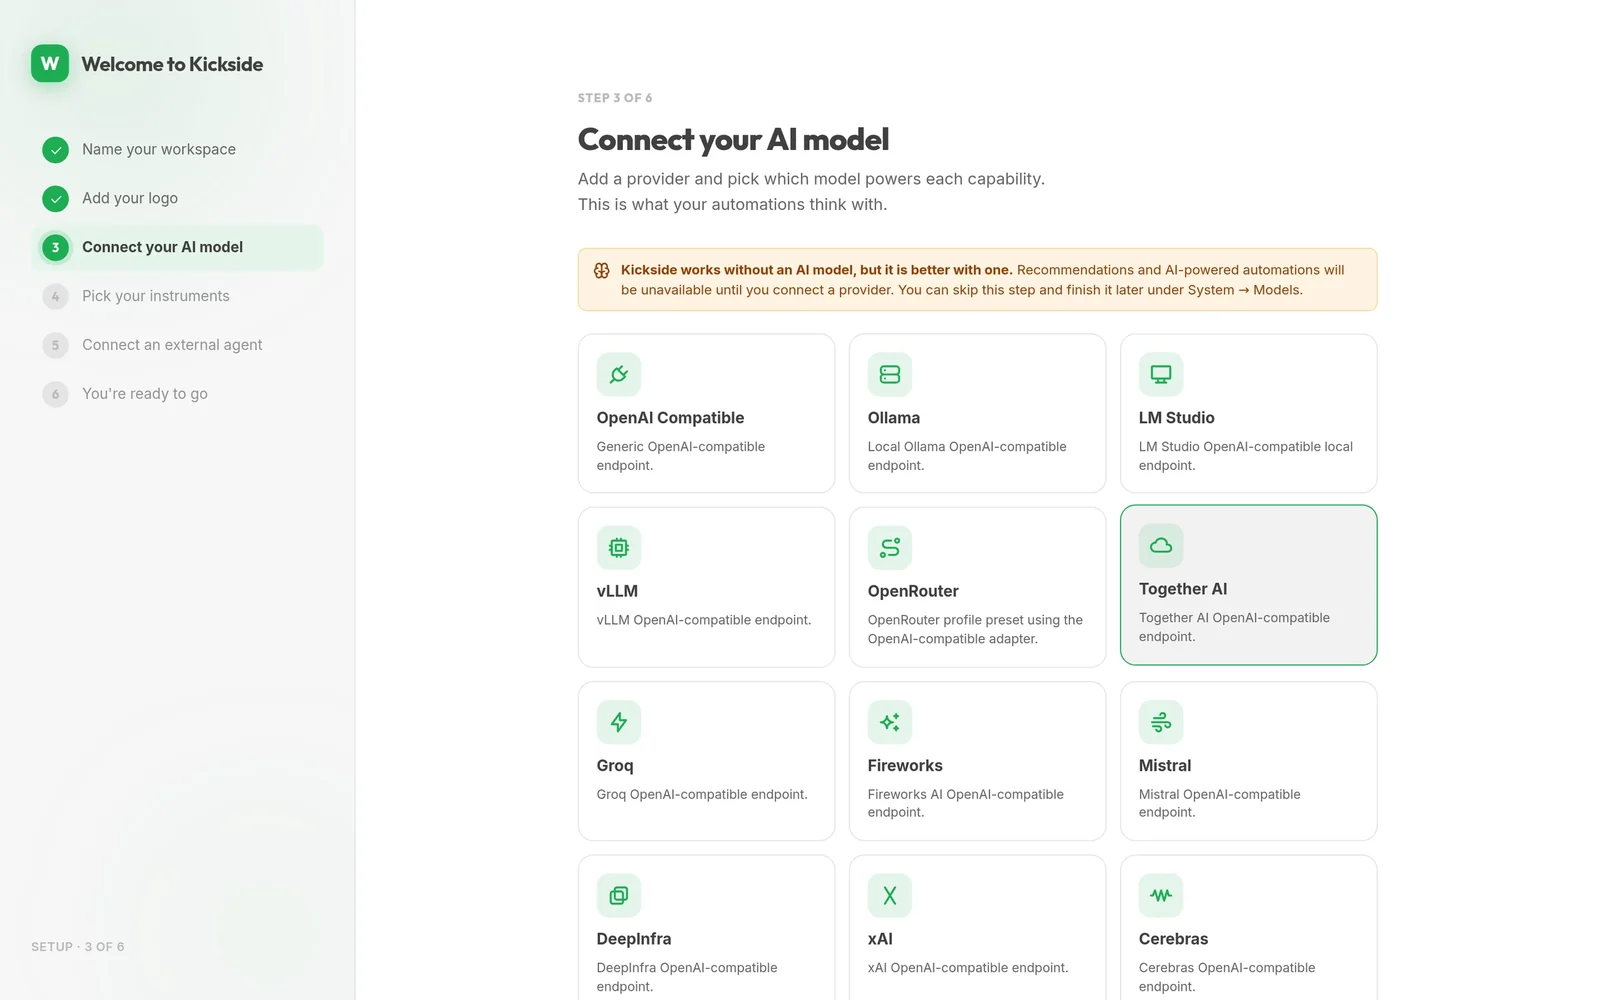Click the vLLM chip icon
This screenshot has height=1000, width=1600.
[619, 548]
